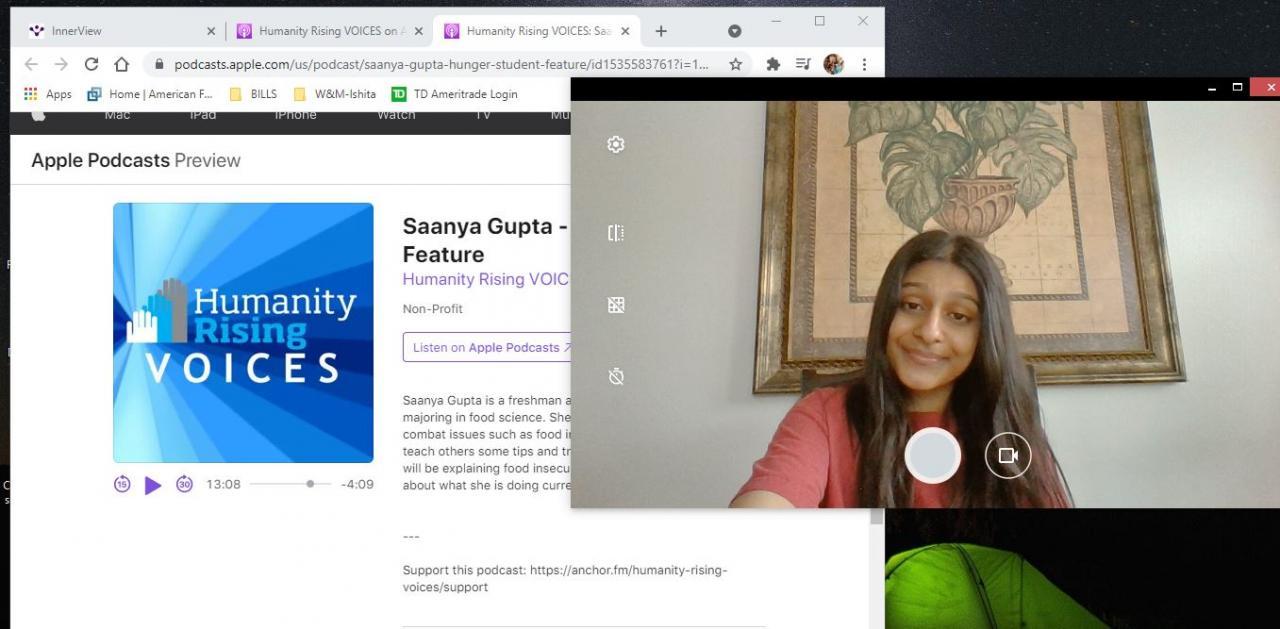Click elapsed time 13:08 text
The image size is (1280, 629).
coord(223,484)
